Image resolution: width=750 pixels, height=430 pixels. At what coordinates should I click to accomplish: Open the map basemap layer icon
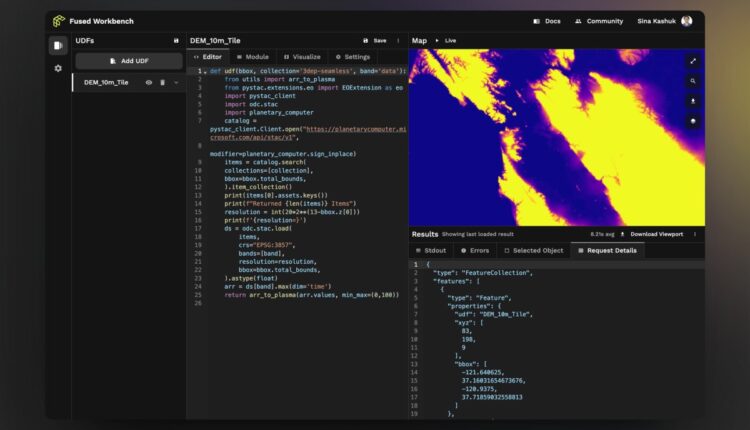pos(692,121)
